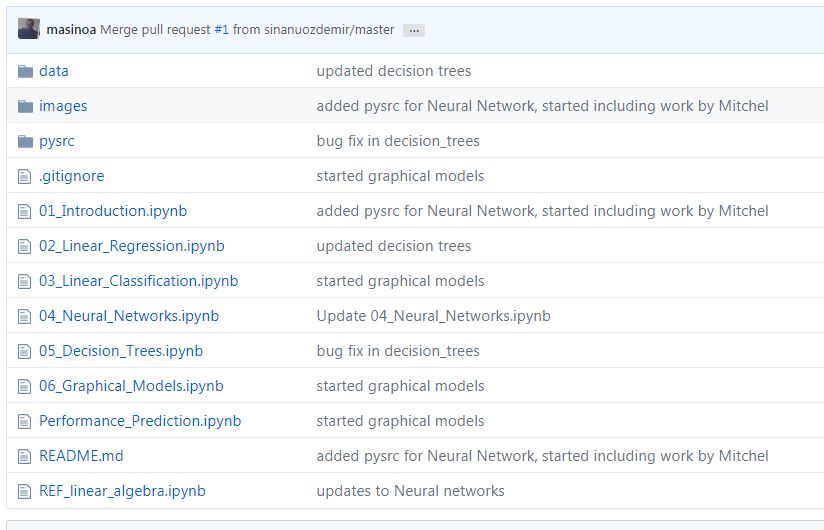This screenshot has width=824, height=530.
Task: Open masinoa's profile link
Action: pyautogui.click(x=71, y=29)
